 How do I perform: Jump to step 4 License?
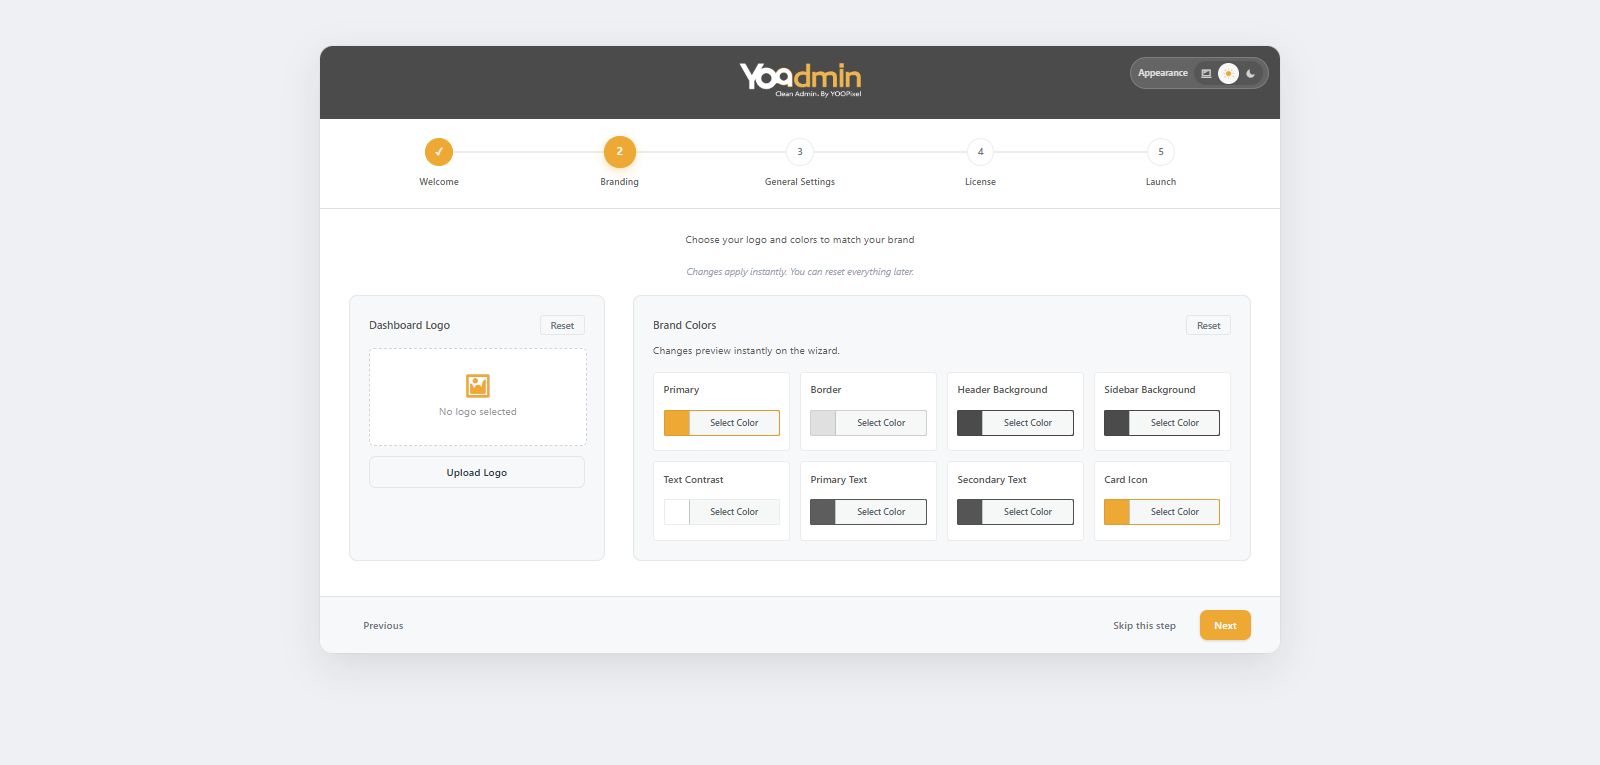[x=980, y=152]
